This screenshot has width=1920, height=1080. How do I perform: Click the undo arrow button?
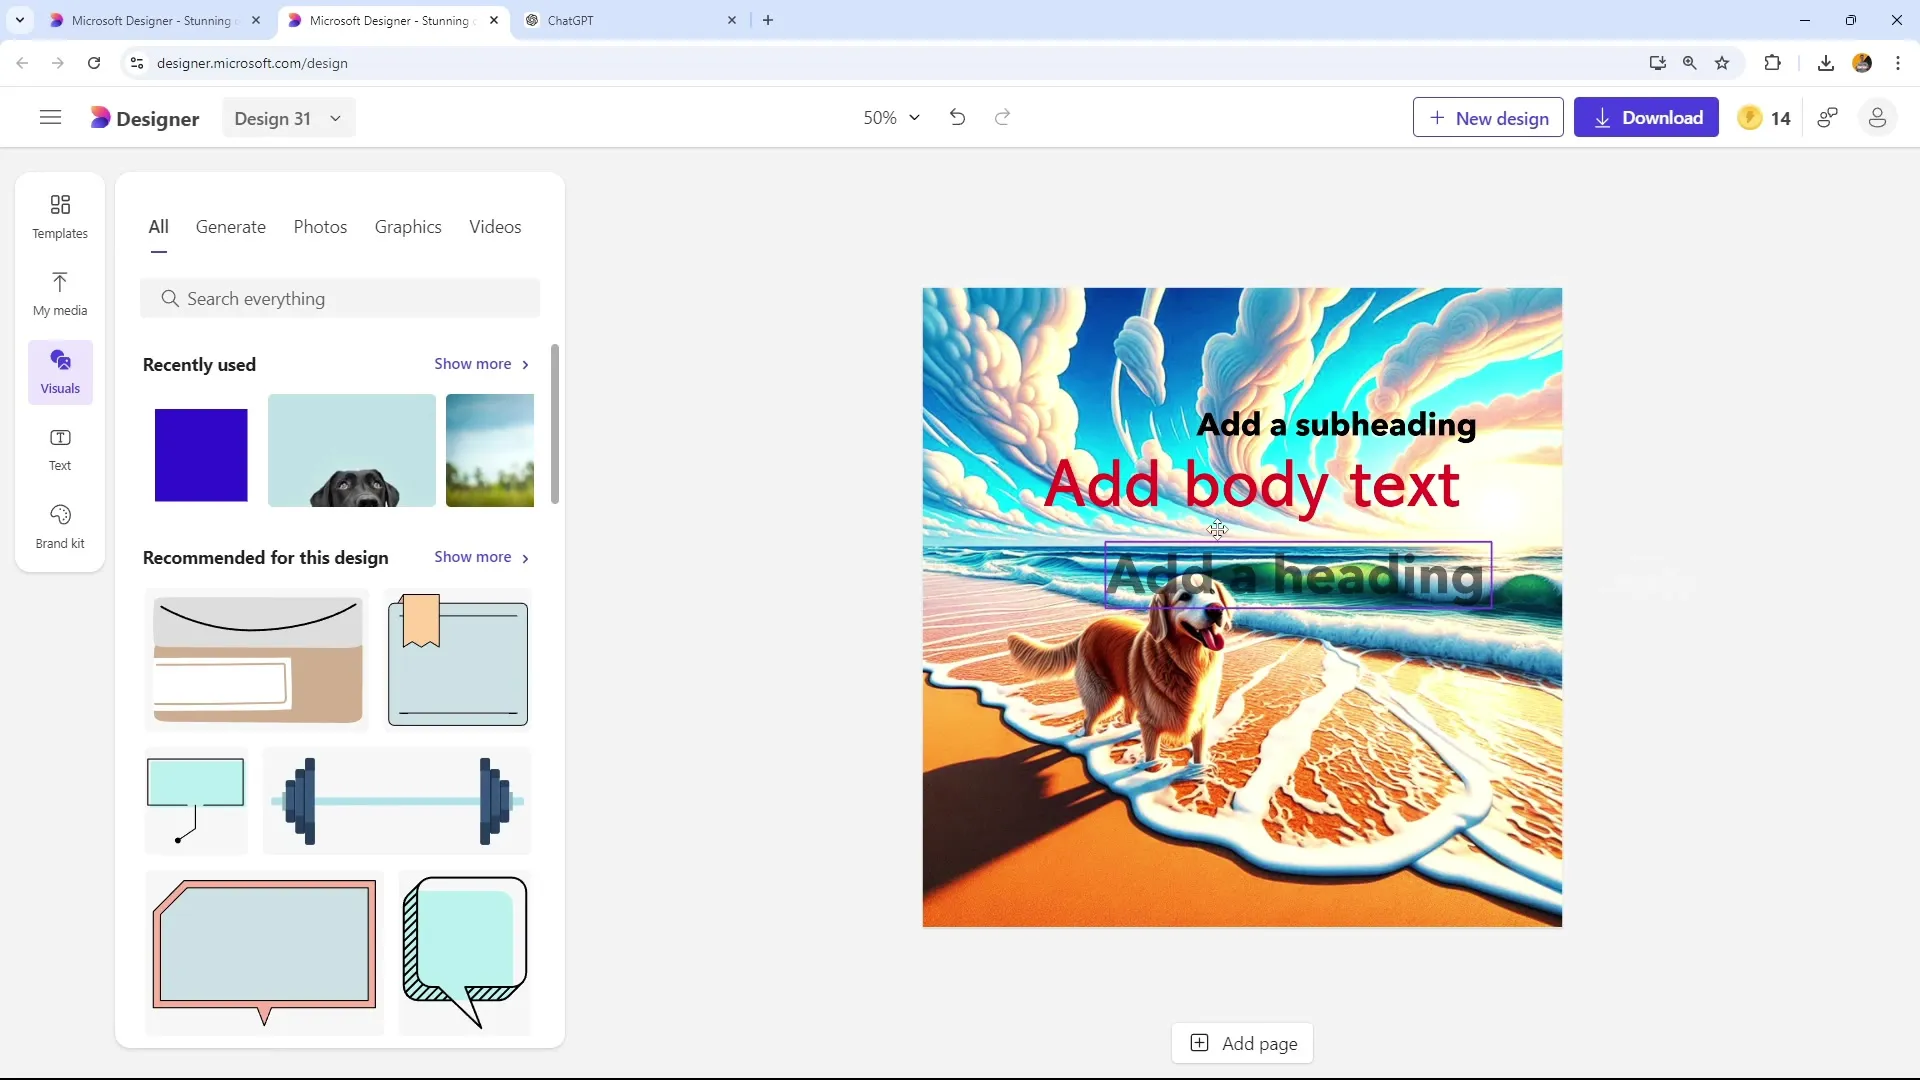pyautogui.click(x=960, y=117)
